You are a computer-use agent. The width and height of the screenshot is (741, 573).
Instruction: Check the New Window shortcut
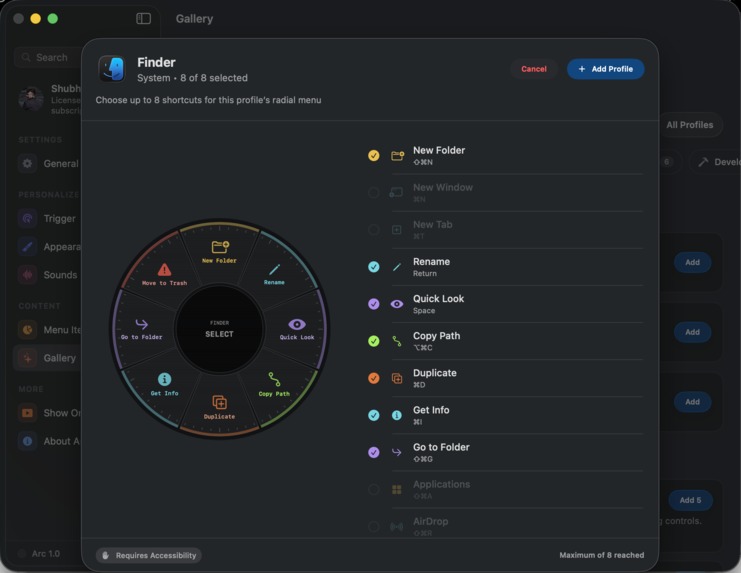[x=373, y=193]
